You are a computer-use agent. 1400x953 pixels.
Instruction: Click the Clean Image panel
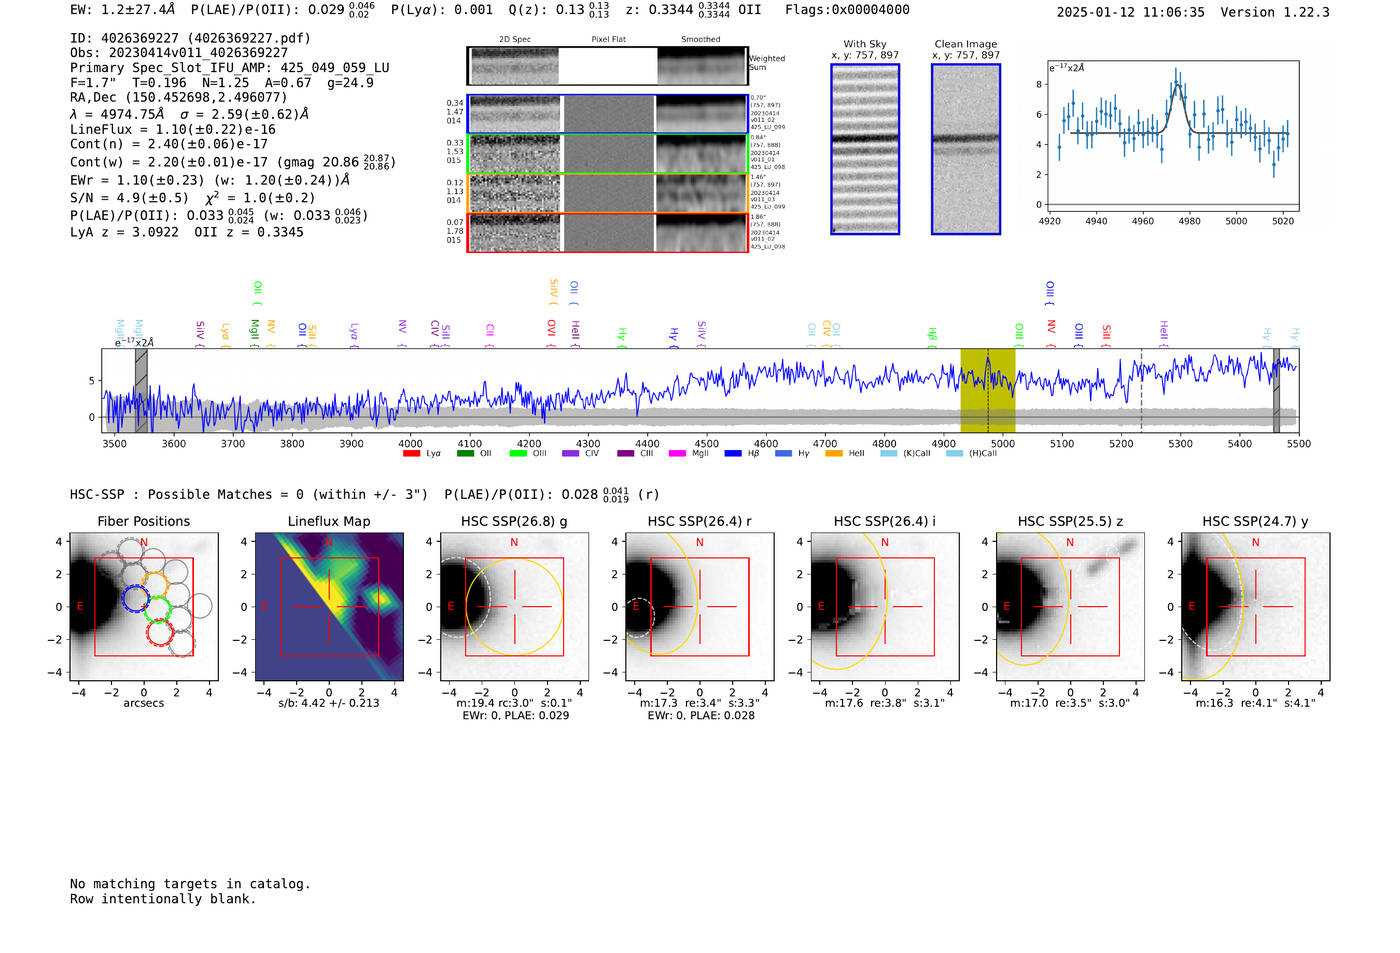[966, 149]
